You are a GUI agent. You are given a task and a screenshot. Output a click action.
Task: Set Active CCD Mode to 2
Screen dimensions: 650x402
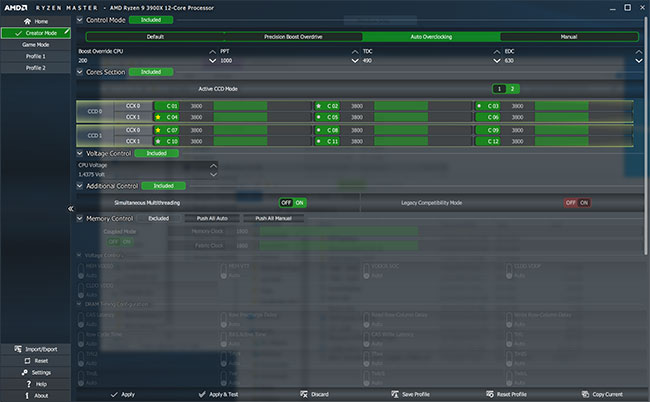[512, 89]
